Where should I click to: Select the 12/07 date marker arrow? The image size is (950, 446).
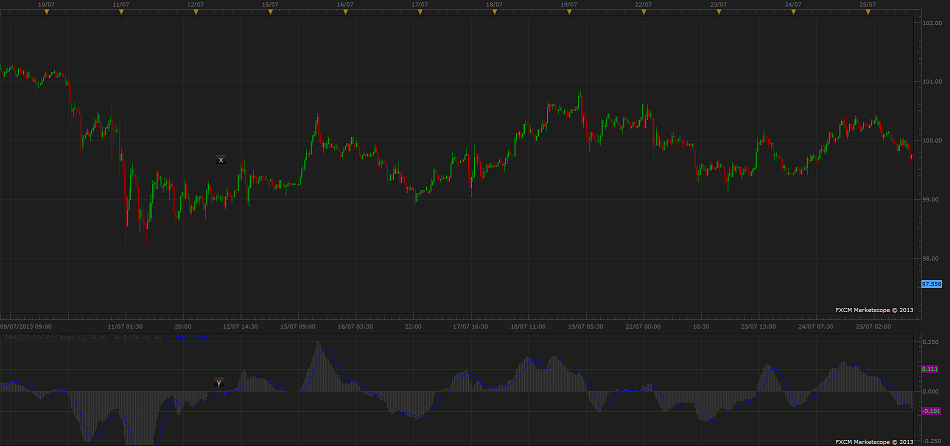(196, 13)
